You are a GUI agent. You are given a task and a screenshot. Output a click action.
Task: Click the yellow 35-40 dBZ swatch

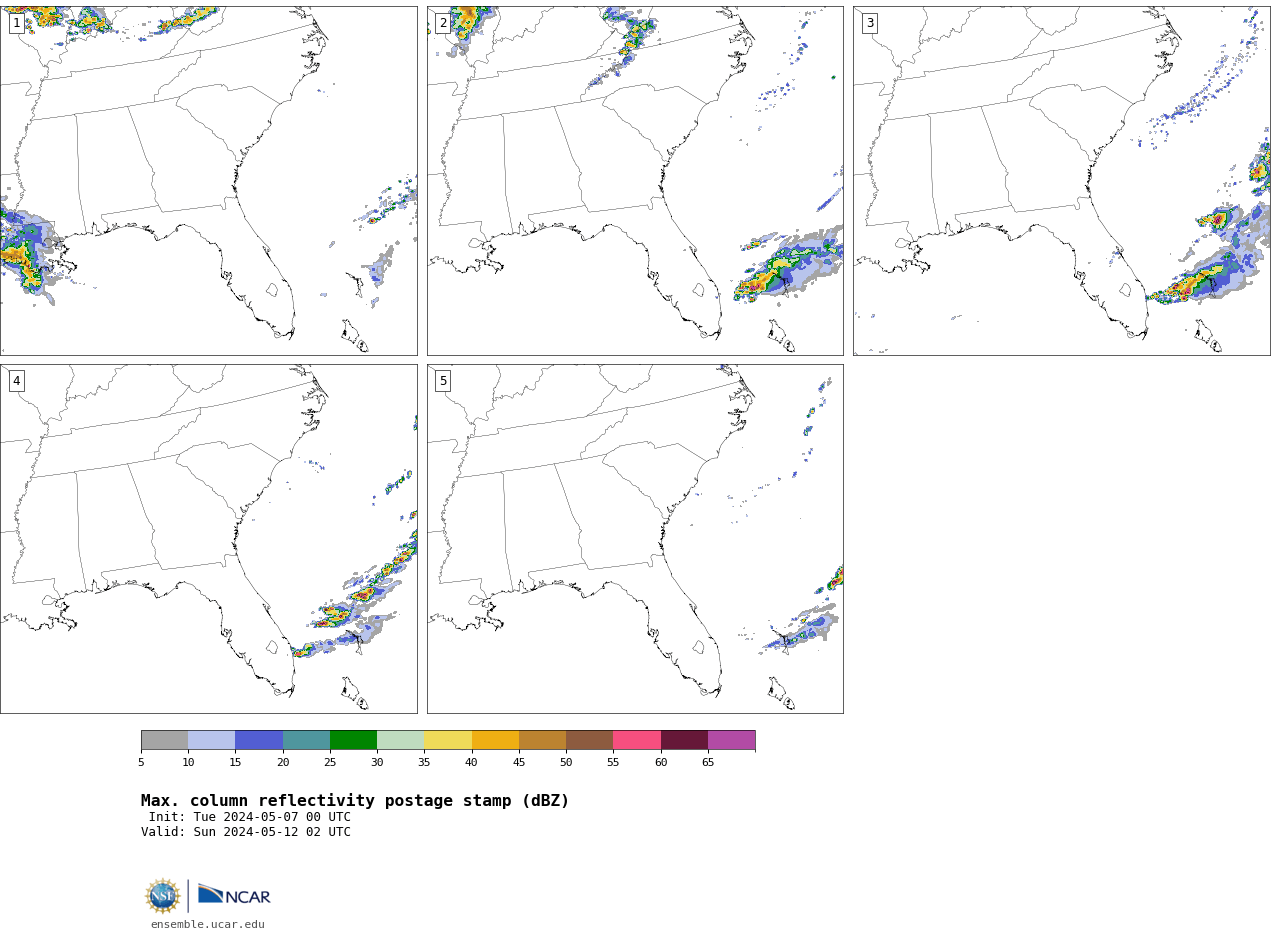448,740
